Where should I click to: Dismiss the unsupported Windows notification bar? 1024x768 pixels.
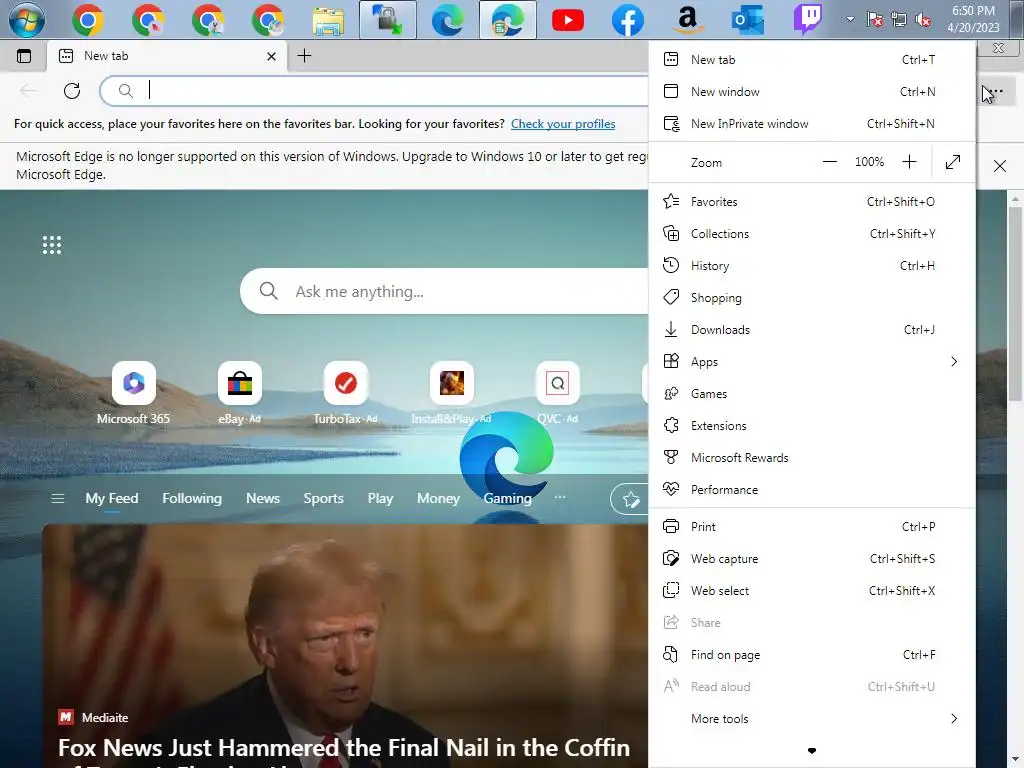coord(999,165)
